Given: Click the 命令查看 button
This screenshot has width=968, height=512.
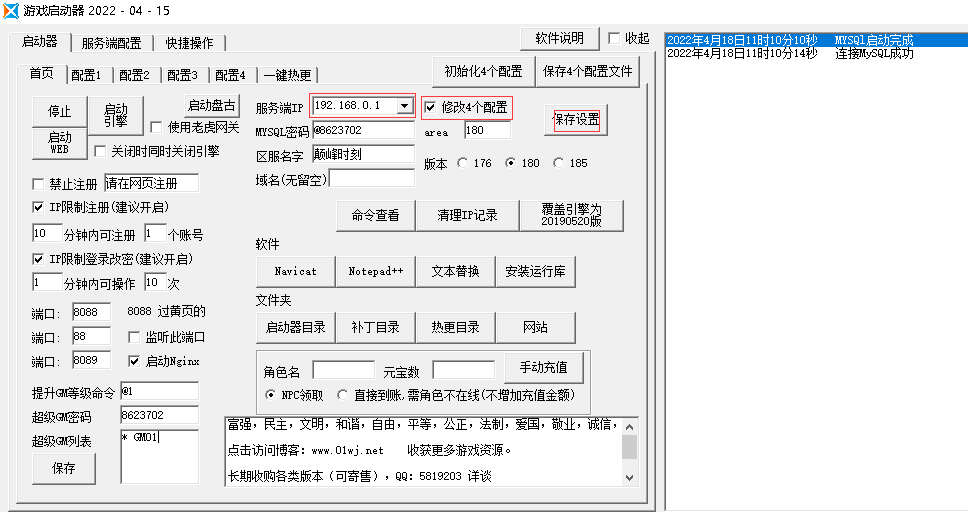Looking at the screenshot, I should pyautogui.click(x=375, y=216).
